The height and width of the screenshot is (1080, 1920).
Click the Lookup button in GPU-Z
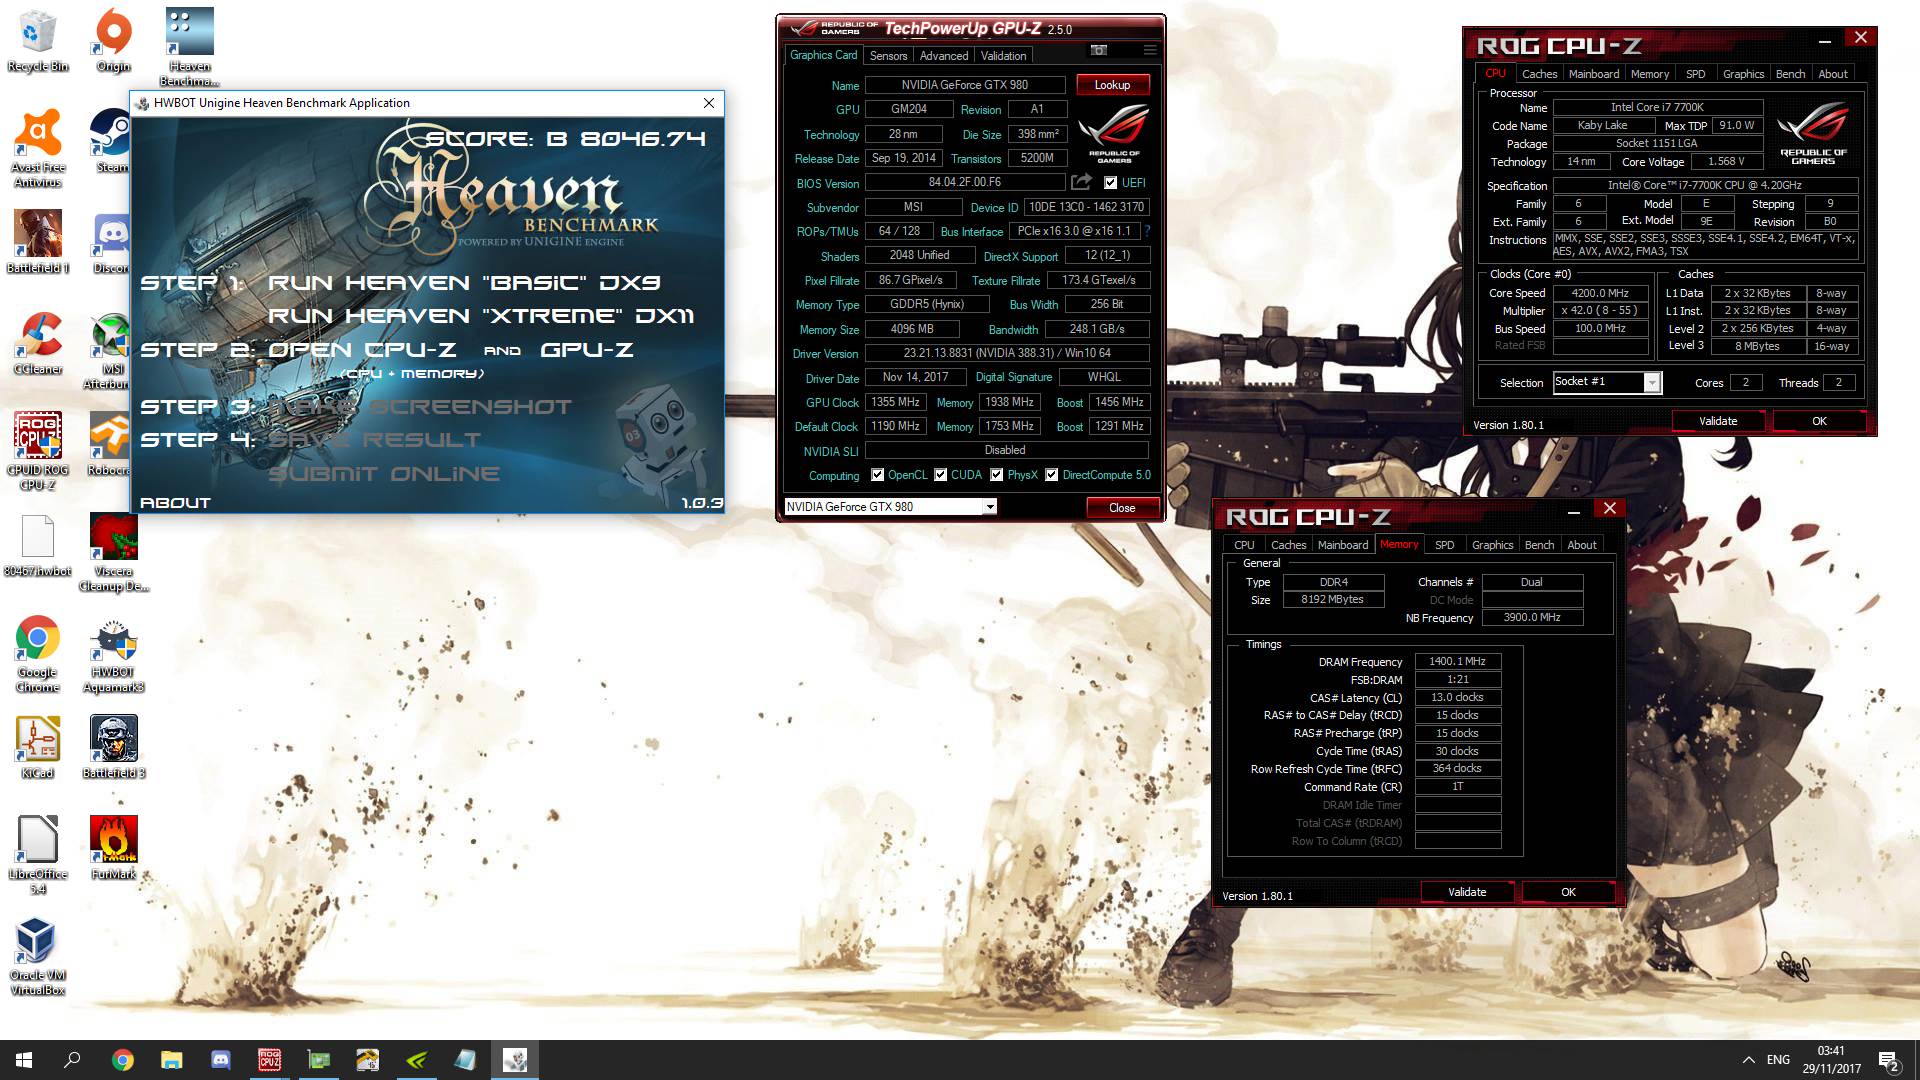[1112, 85]
